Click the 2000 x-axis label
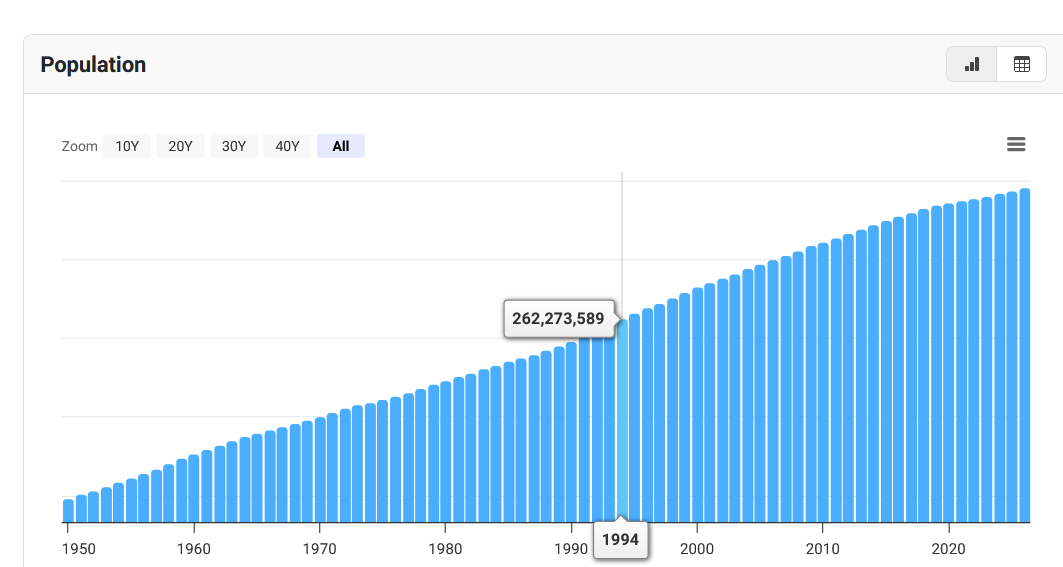The height and width of the screenshot is (567, 1063). coord(697,549)
